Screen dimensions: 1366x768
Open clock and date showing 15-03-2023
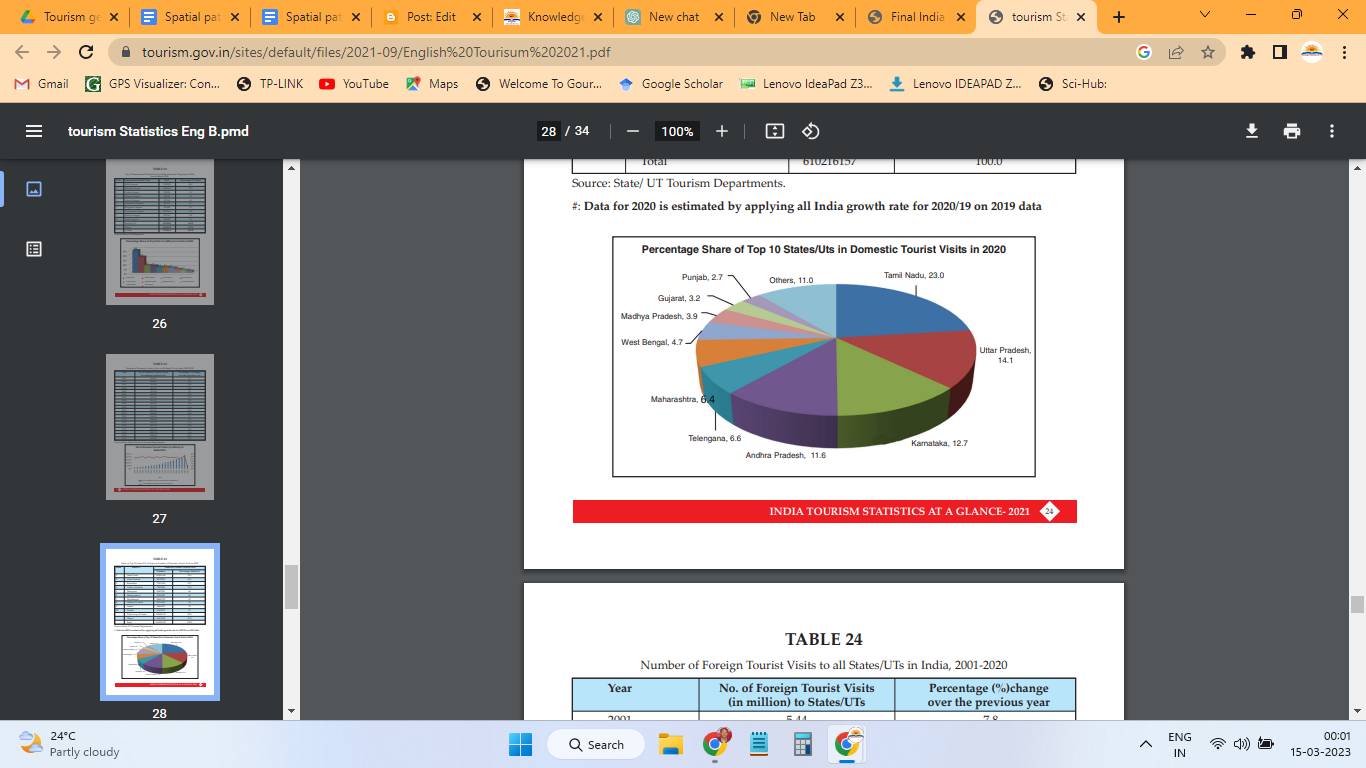(x=1321, y=744)
